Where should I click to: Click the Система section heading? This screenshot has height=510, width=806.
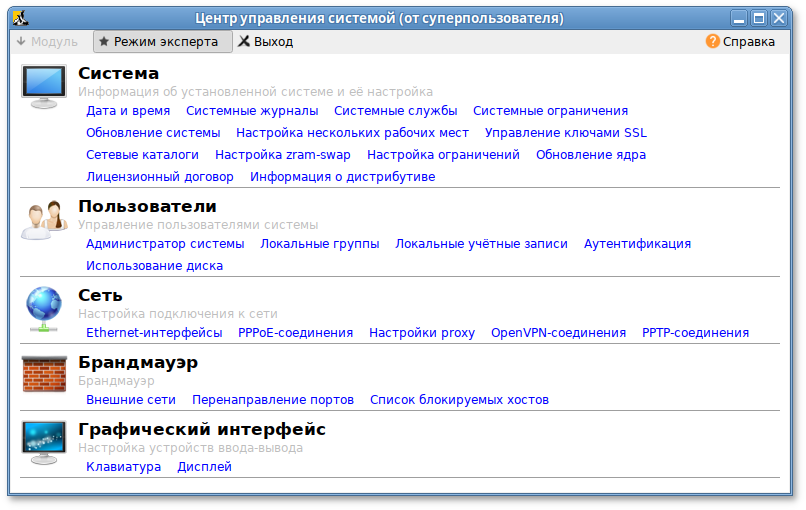119,74
